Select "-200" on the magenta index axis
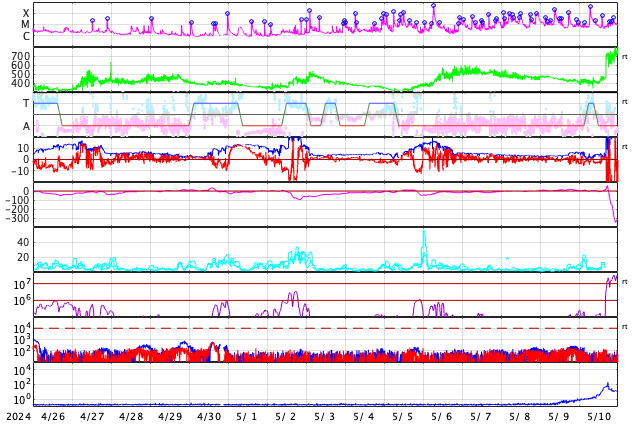 point(18,210)
